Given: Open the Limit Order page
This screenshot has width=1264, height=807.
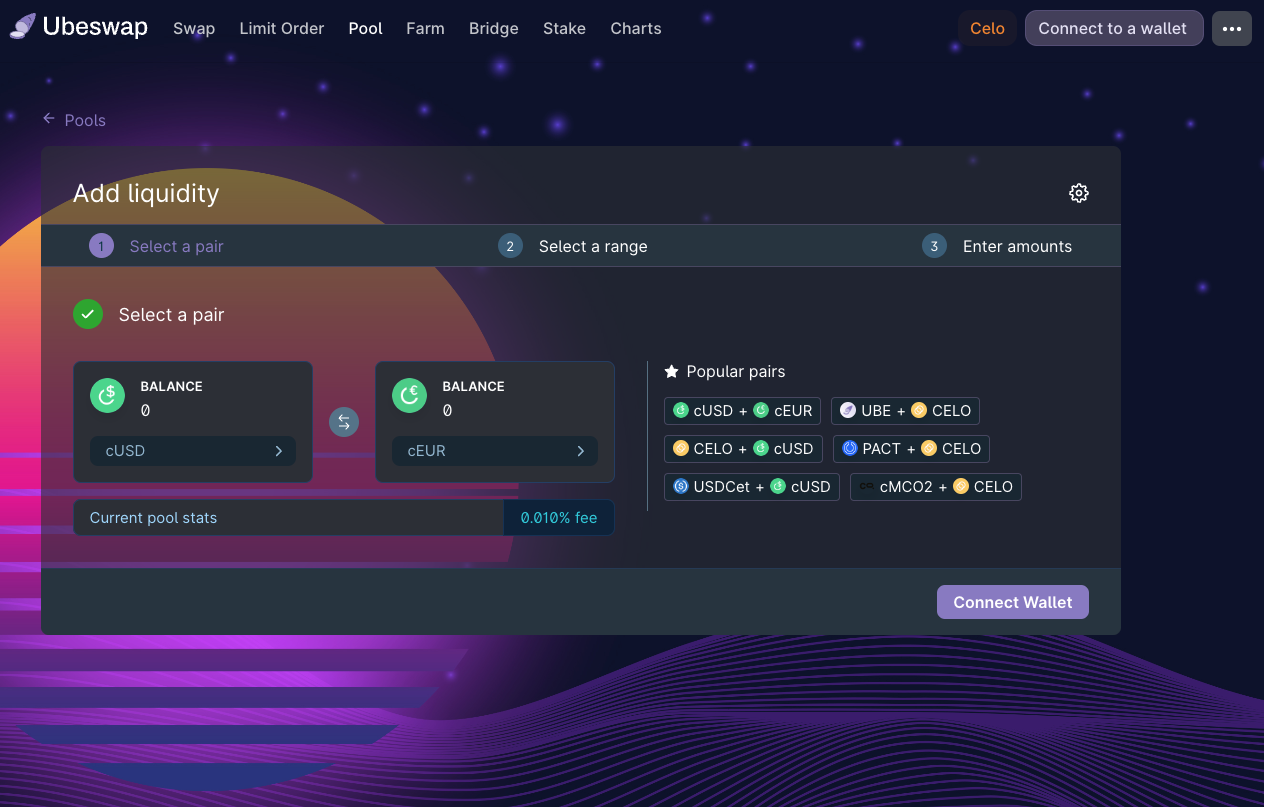Looking at the screenshot, I should (x=282, y=28).
